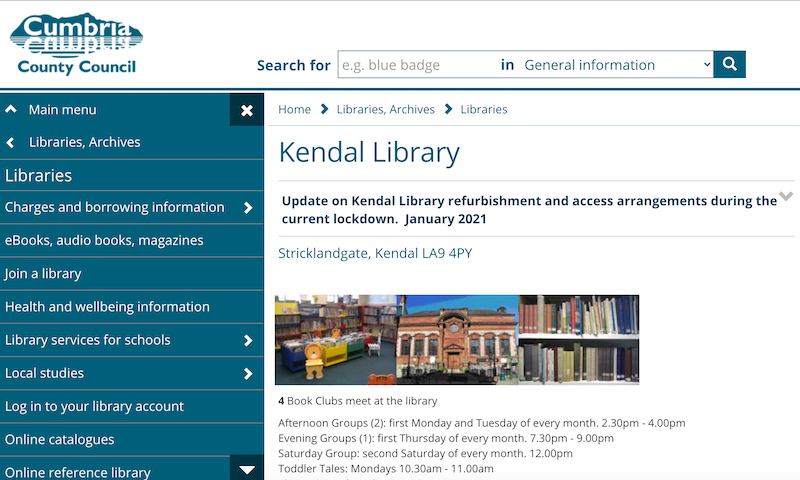Open eBooks, audio books, magazines menu item
Viewport: 800px width, 480px height.
coord(104,240)
